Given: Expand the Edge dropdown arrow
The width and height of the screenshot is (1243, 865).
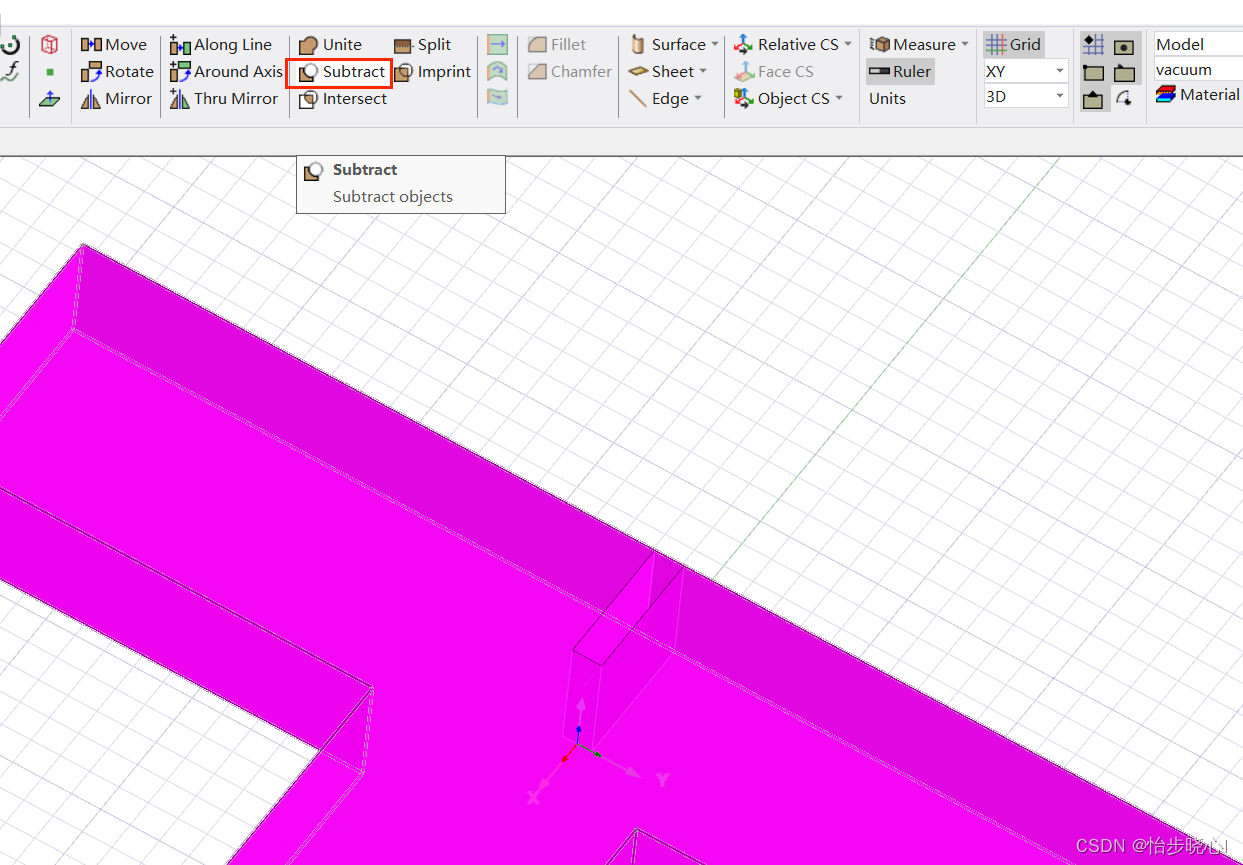Looking at the screenshot, I should [x=698, y=99].
